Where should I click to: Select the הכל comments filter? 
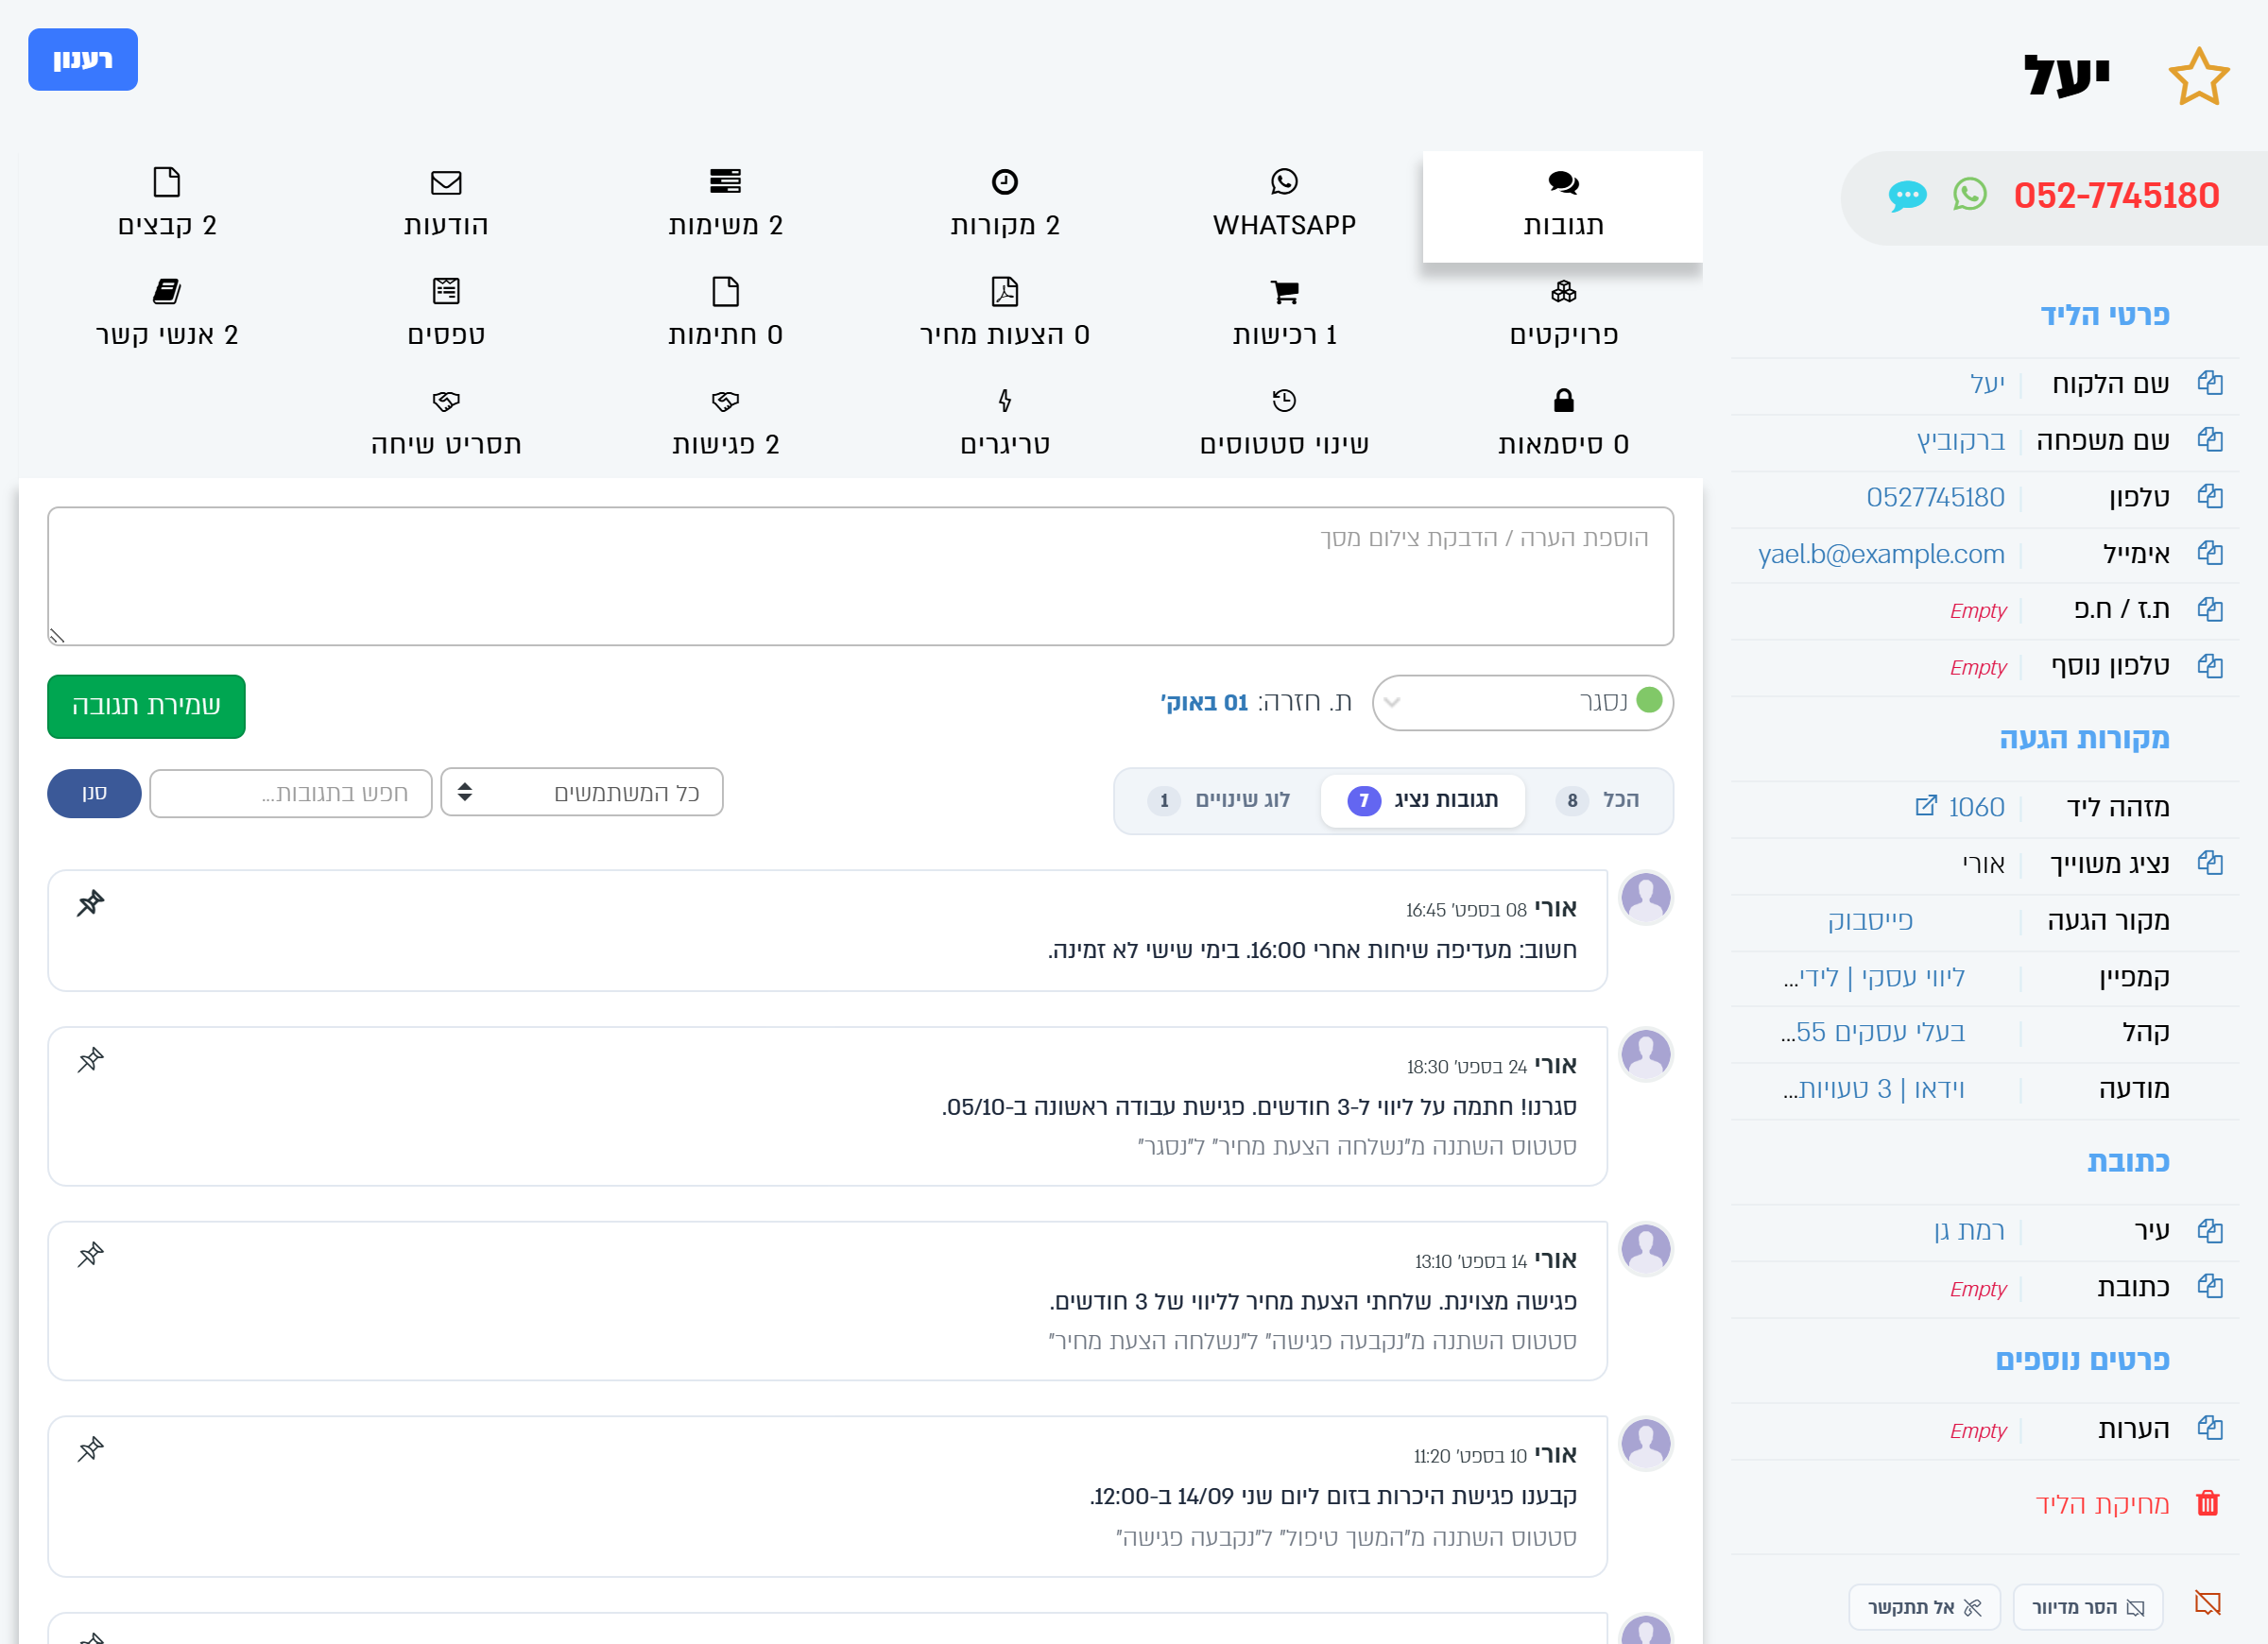1598,800
